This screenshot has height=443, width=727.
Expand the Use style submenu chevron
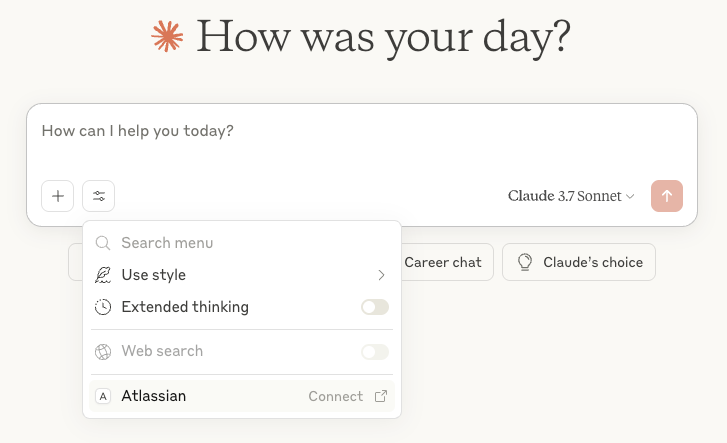click(381, 275)
